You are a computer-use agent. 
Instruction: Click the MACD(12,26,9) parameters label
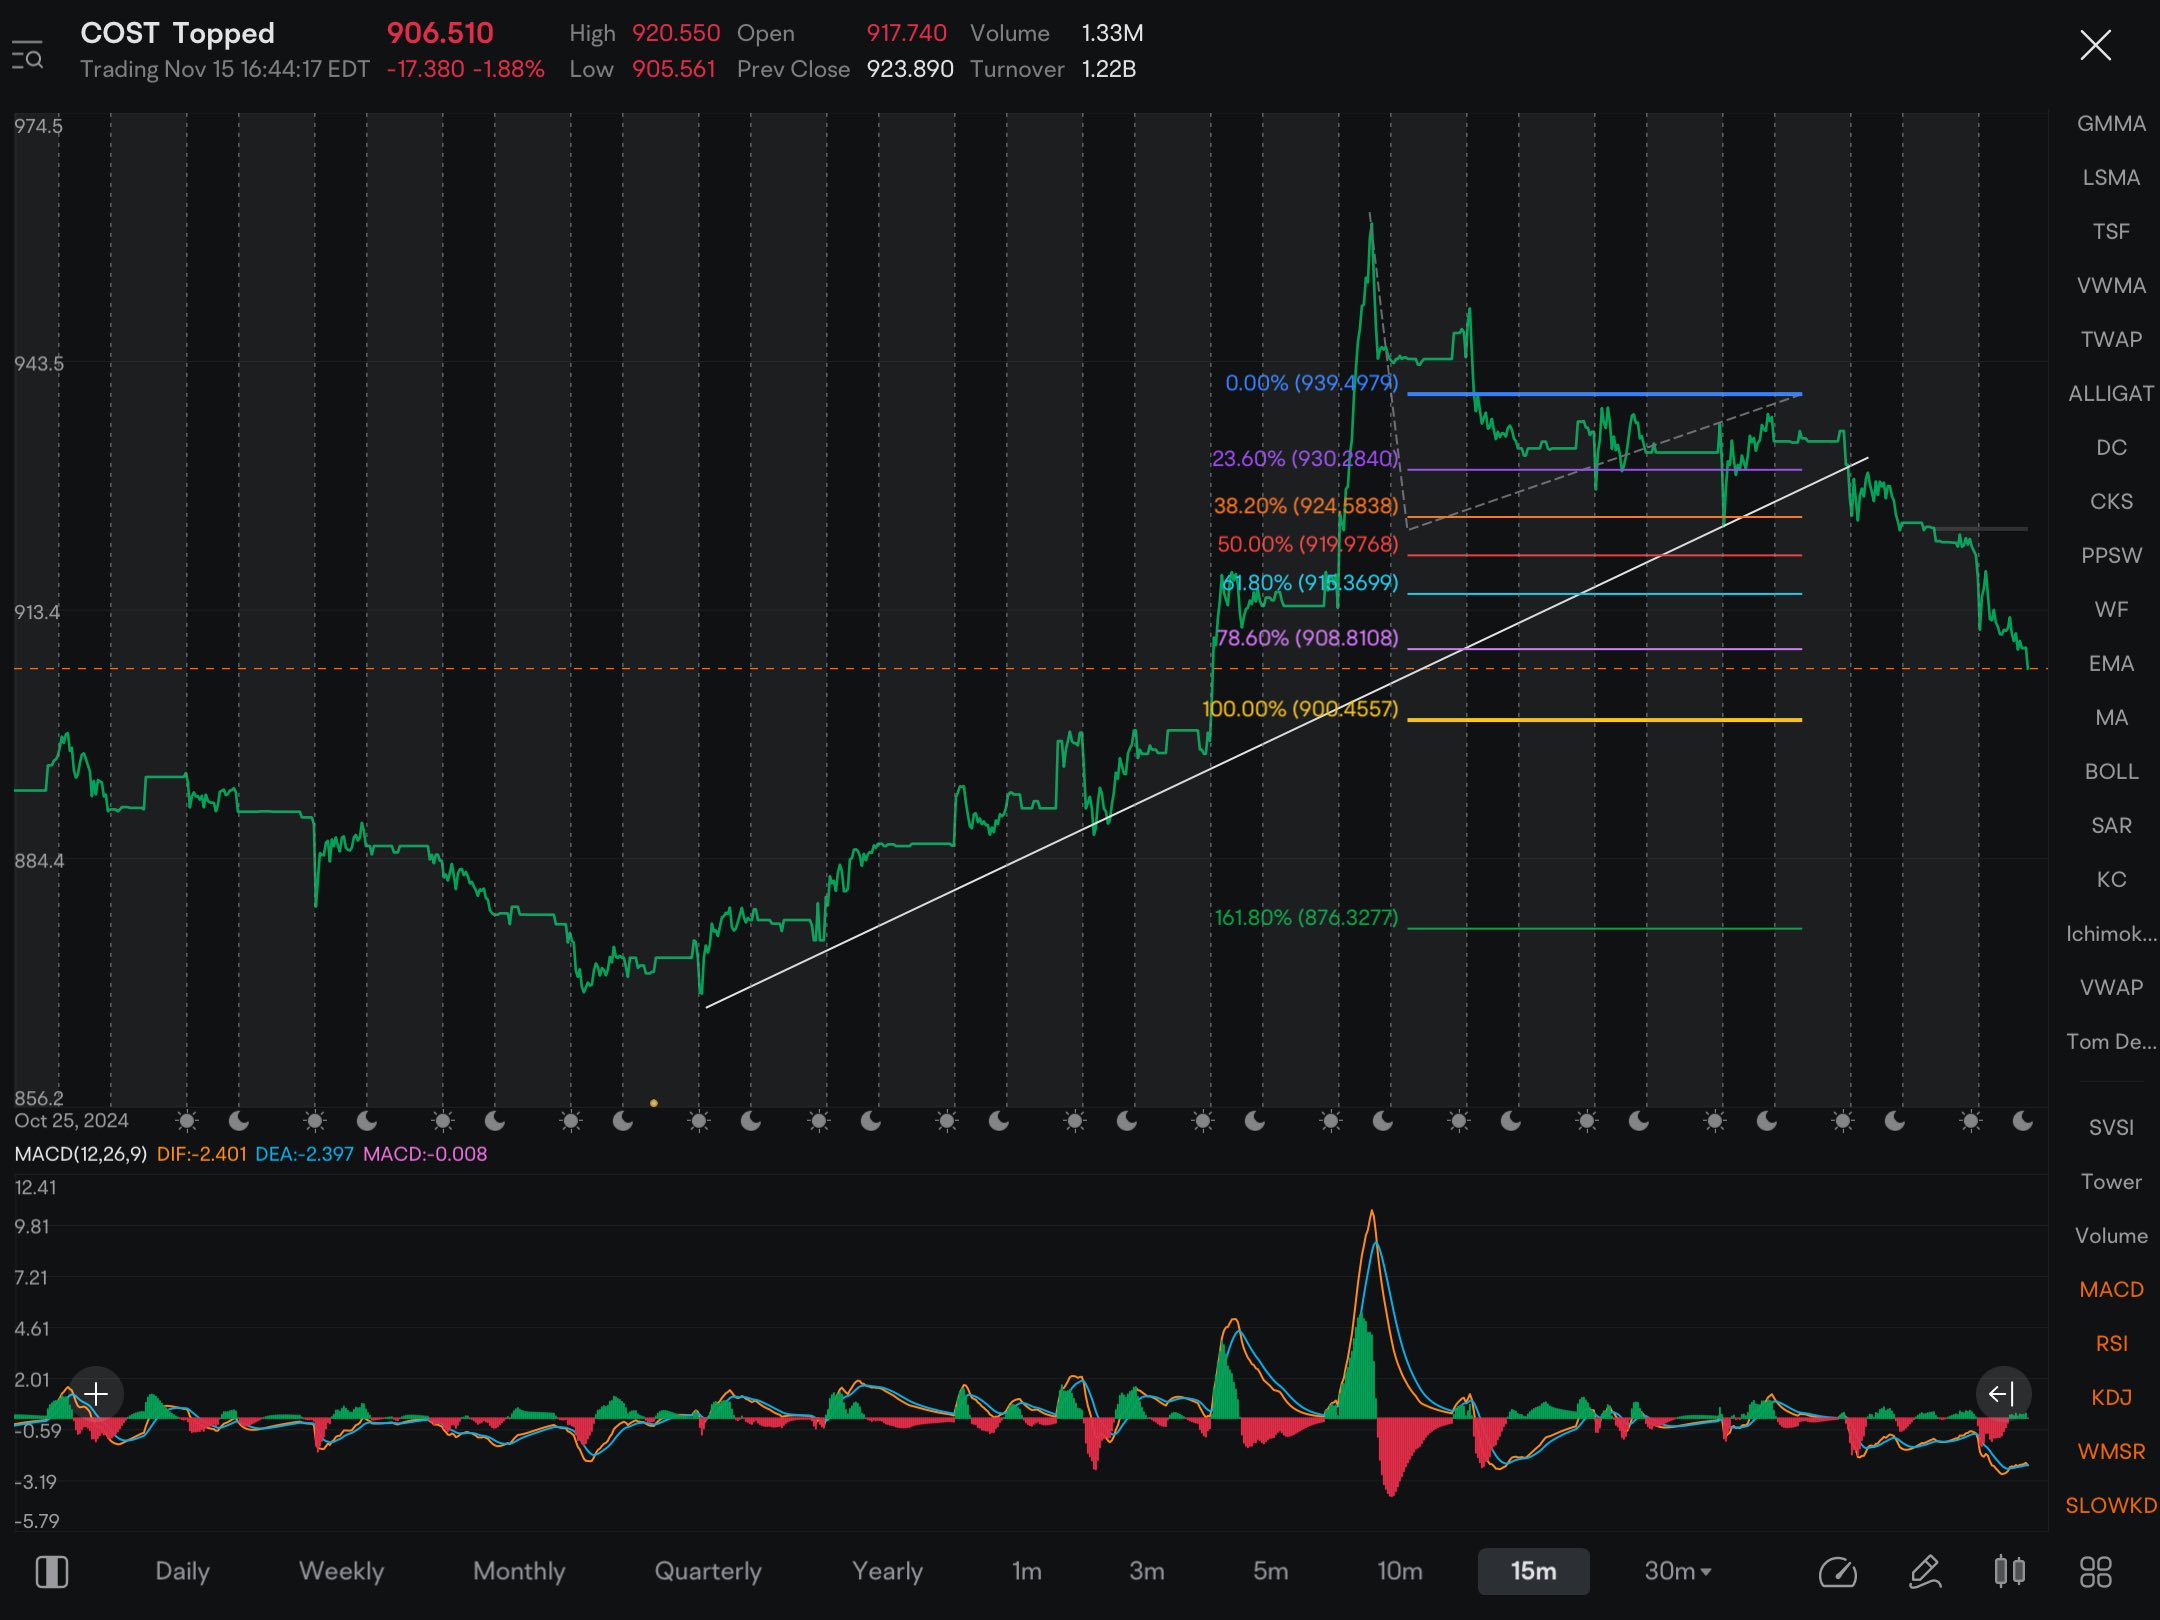80,1154
